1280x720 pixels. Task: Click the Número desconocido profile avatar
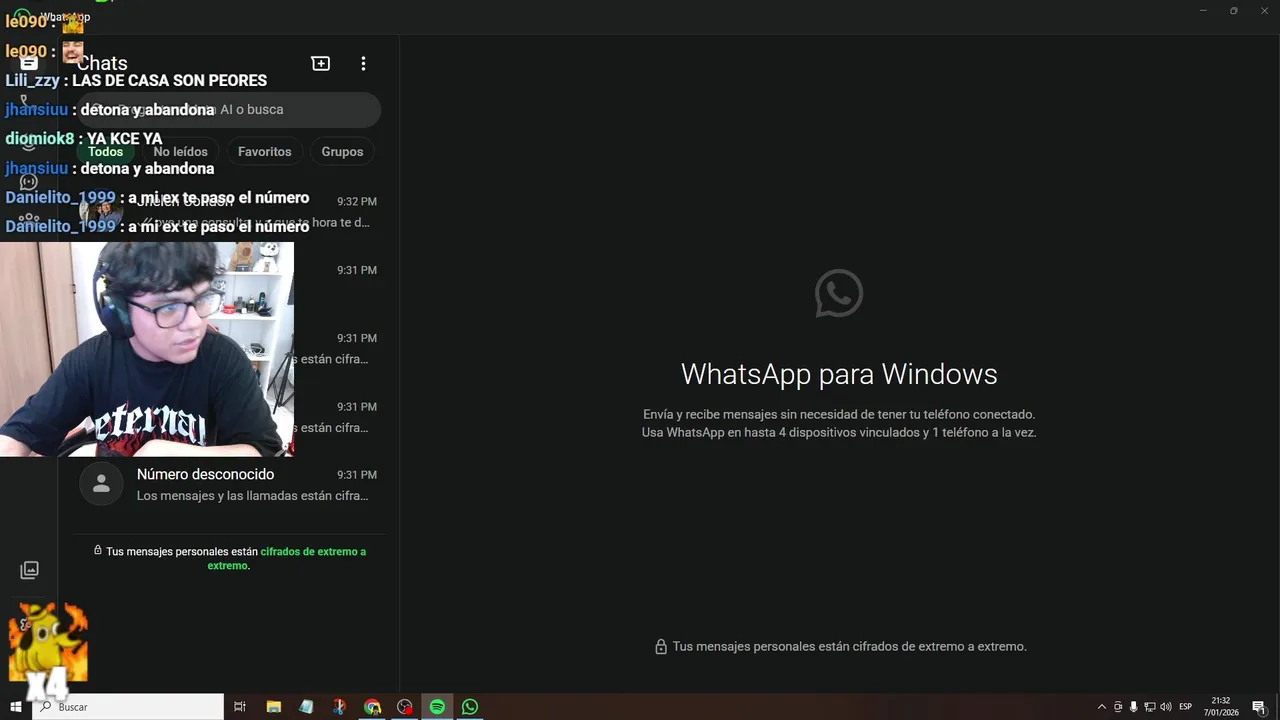(x=101, y=484)
